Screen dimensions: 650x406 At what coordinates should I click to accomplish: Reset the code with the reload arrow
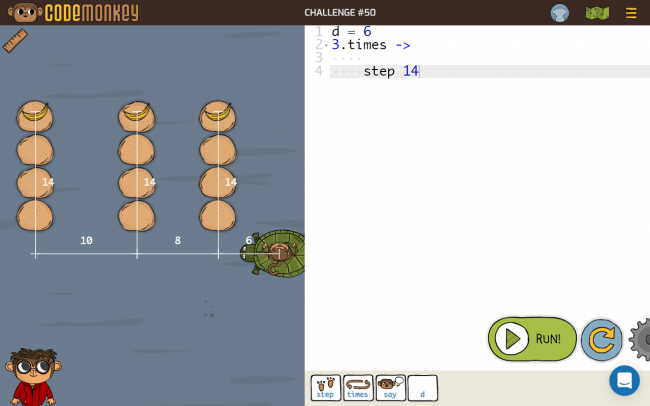(601, 340)
